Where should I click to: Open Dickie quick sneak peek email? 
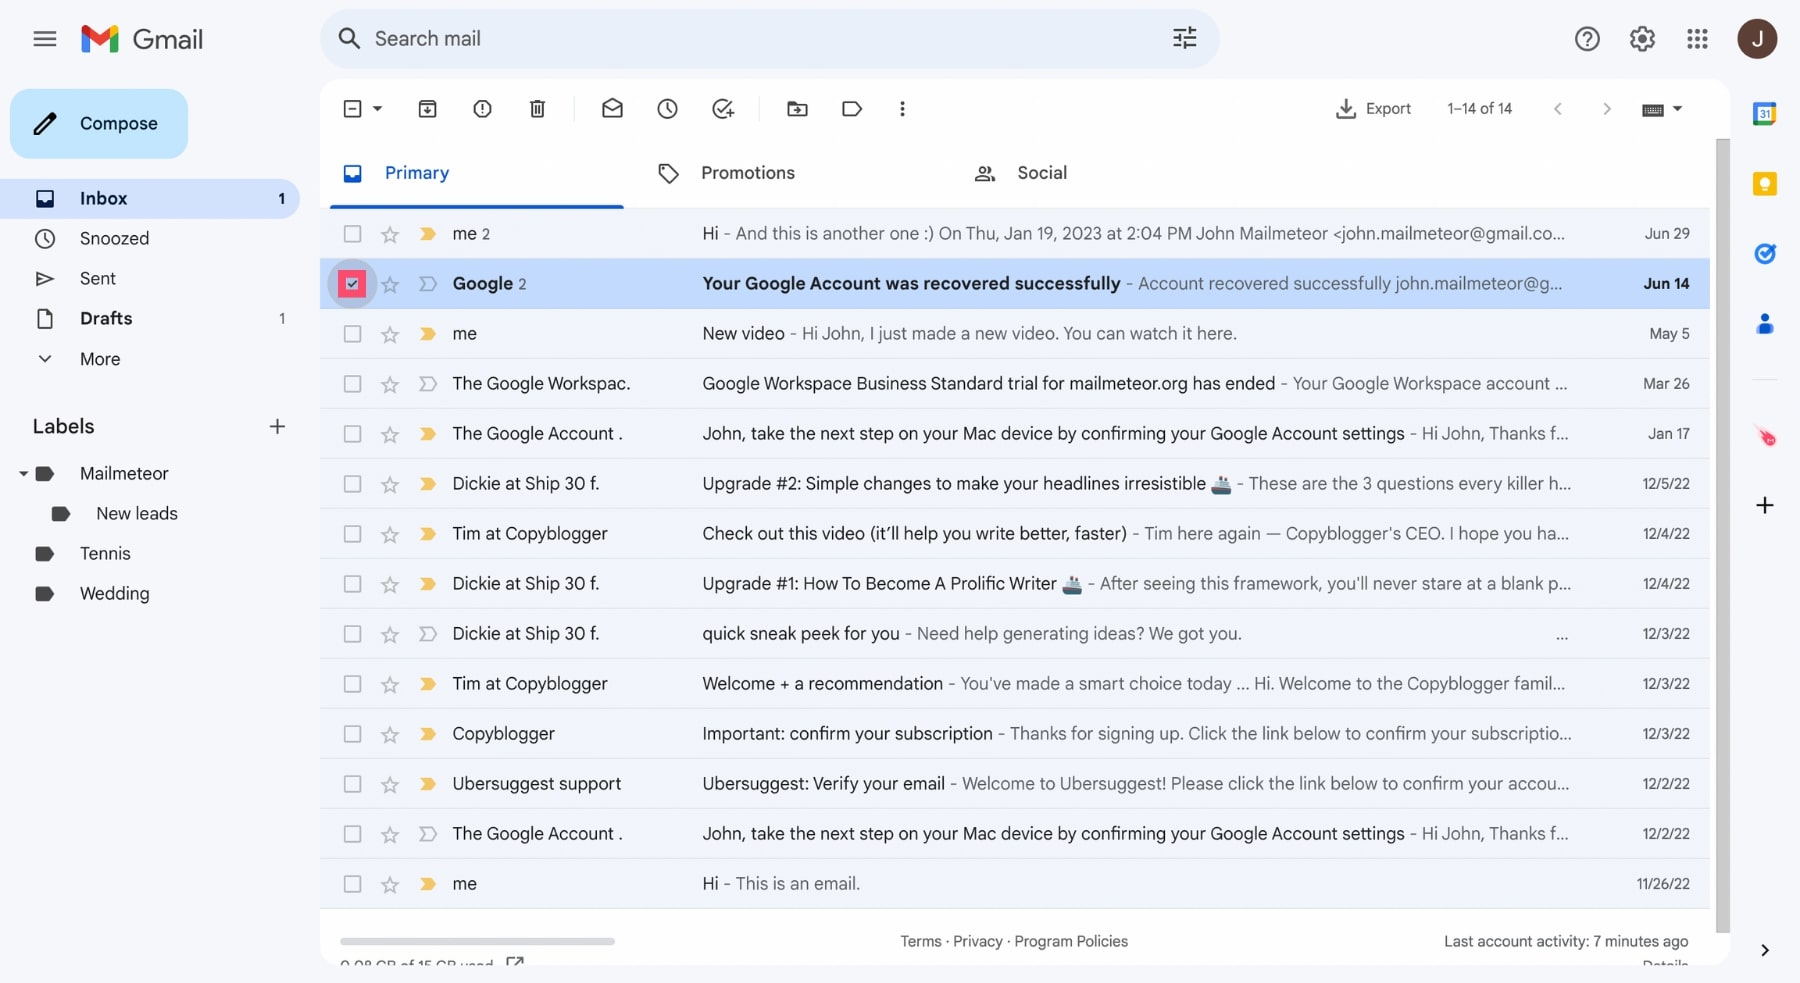click(1014, 634)
